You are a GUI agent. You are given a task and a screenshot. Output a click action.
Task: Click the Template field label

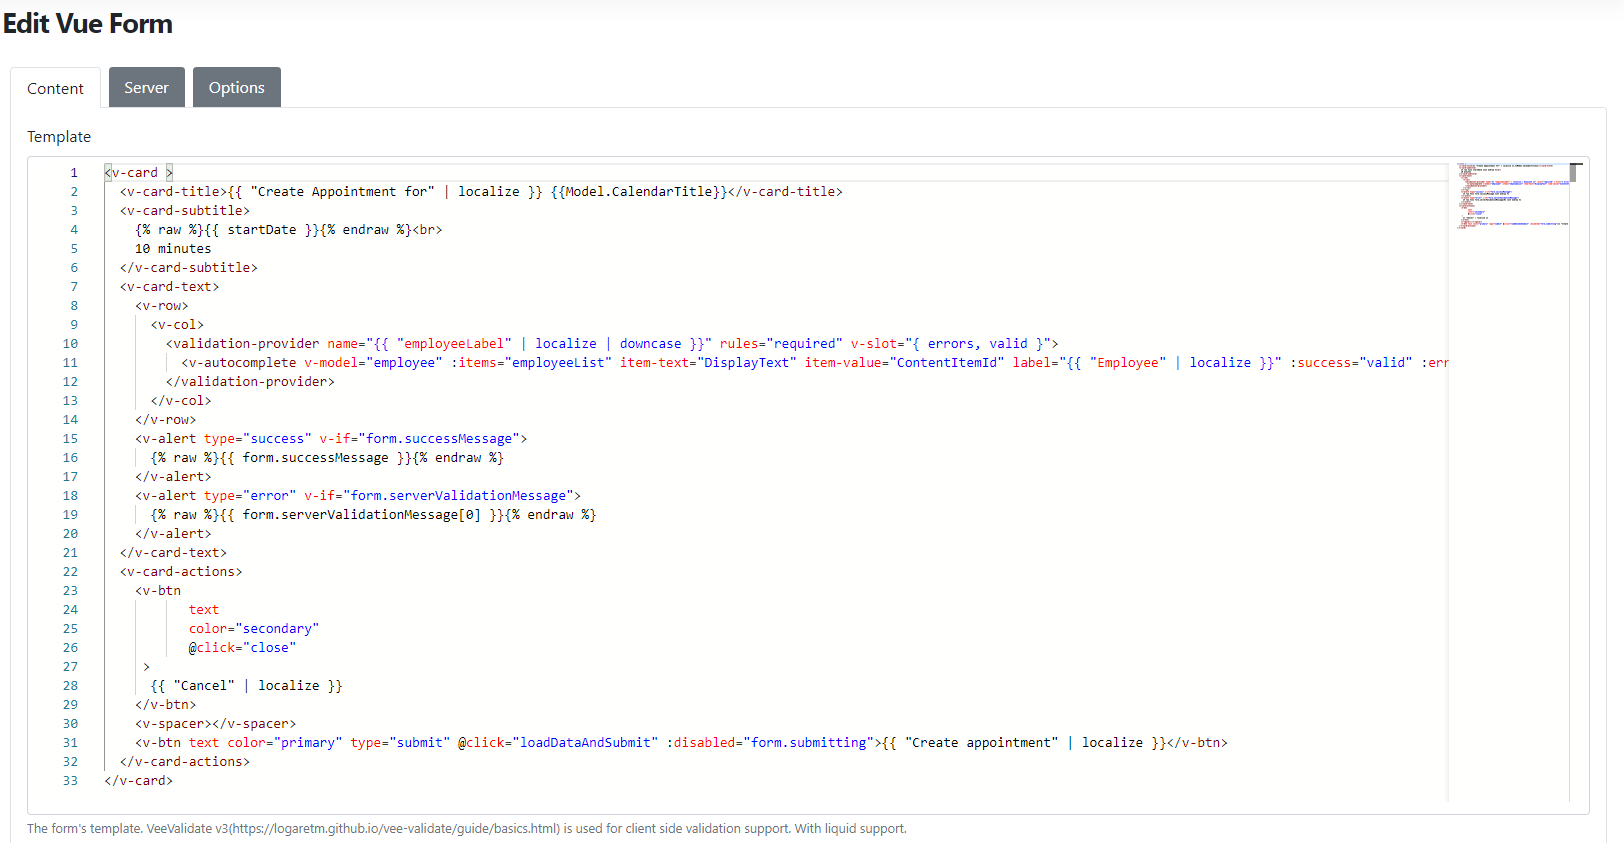(x=59, y=137)
